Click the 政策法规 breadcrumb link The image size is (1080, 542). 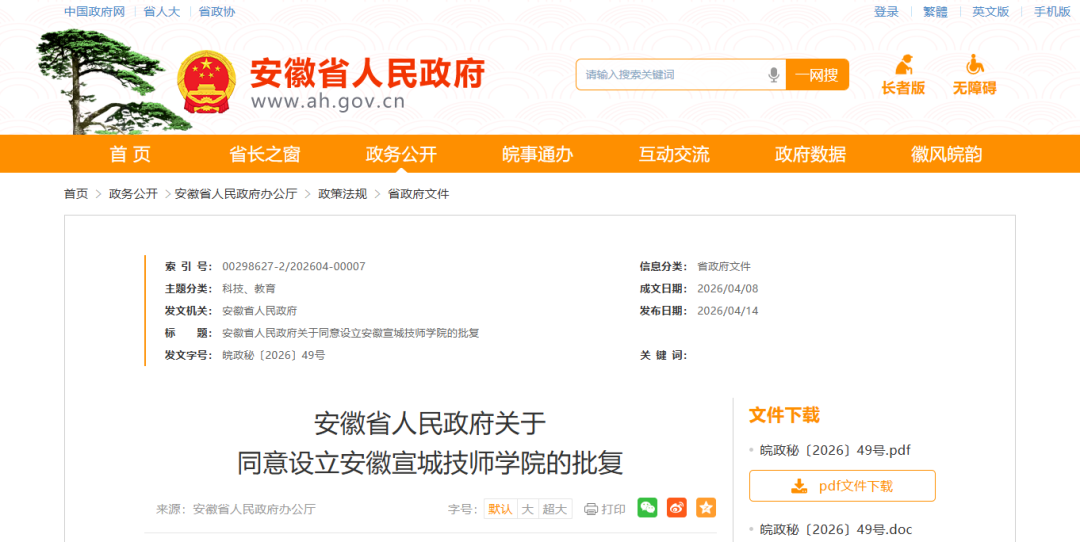[x=342, y=194]
